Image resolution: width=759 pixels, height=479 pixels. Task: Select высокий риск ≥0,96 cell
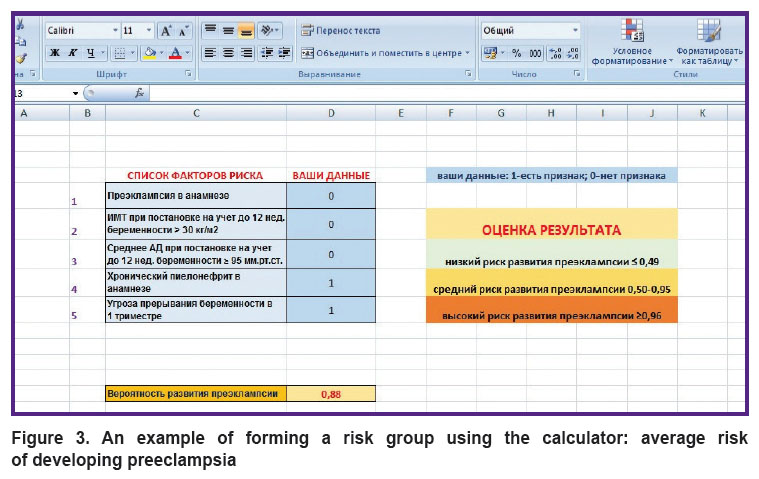(x=552, y=310)
